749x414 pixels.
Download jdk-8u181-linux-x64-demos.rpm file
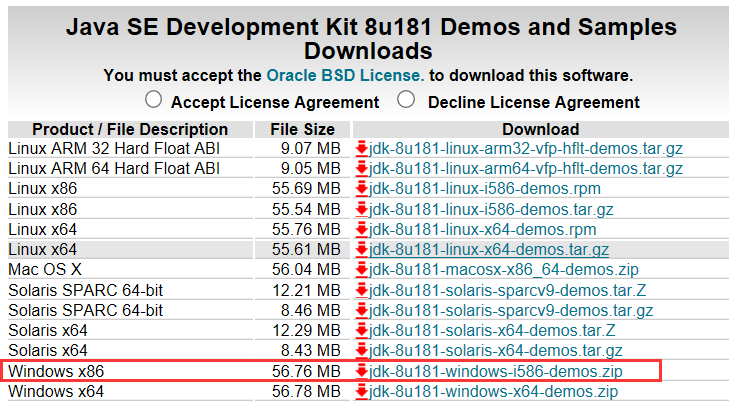click(x=482, y=230)
